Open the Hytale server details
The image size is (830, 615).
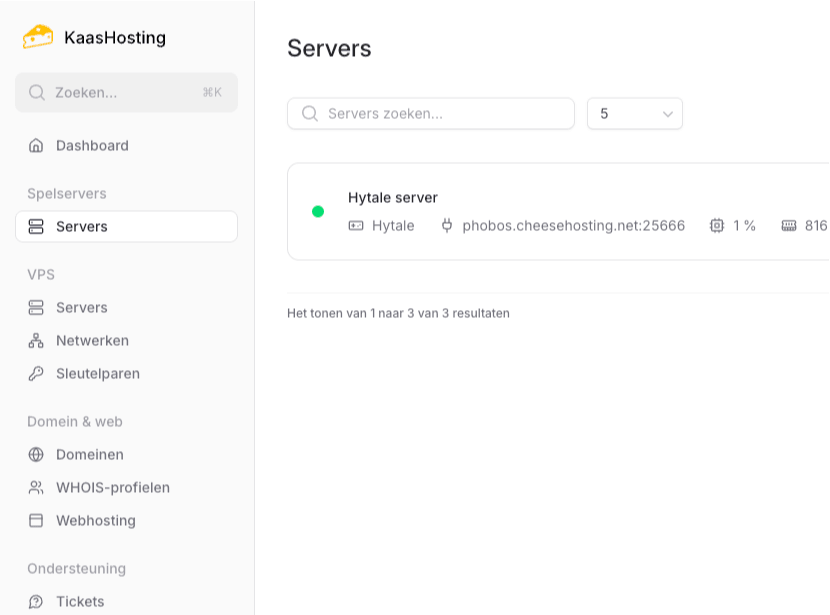point(392,197)
